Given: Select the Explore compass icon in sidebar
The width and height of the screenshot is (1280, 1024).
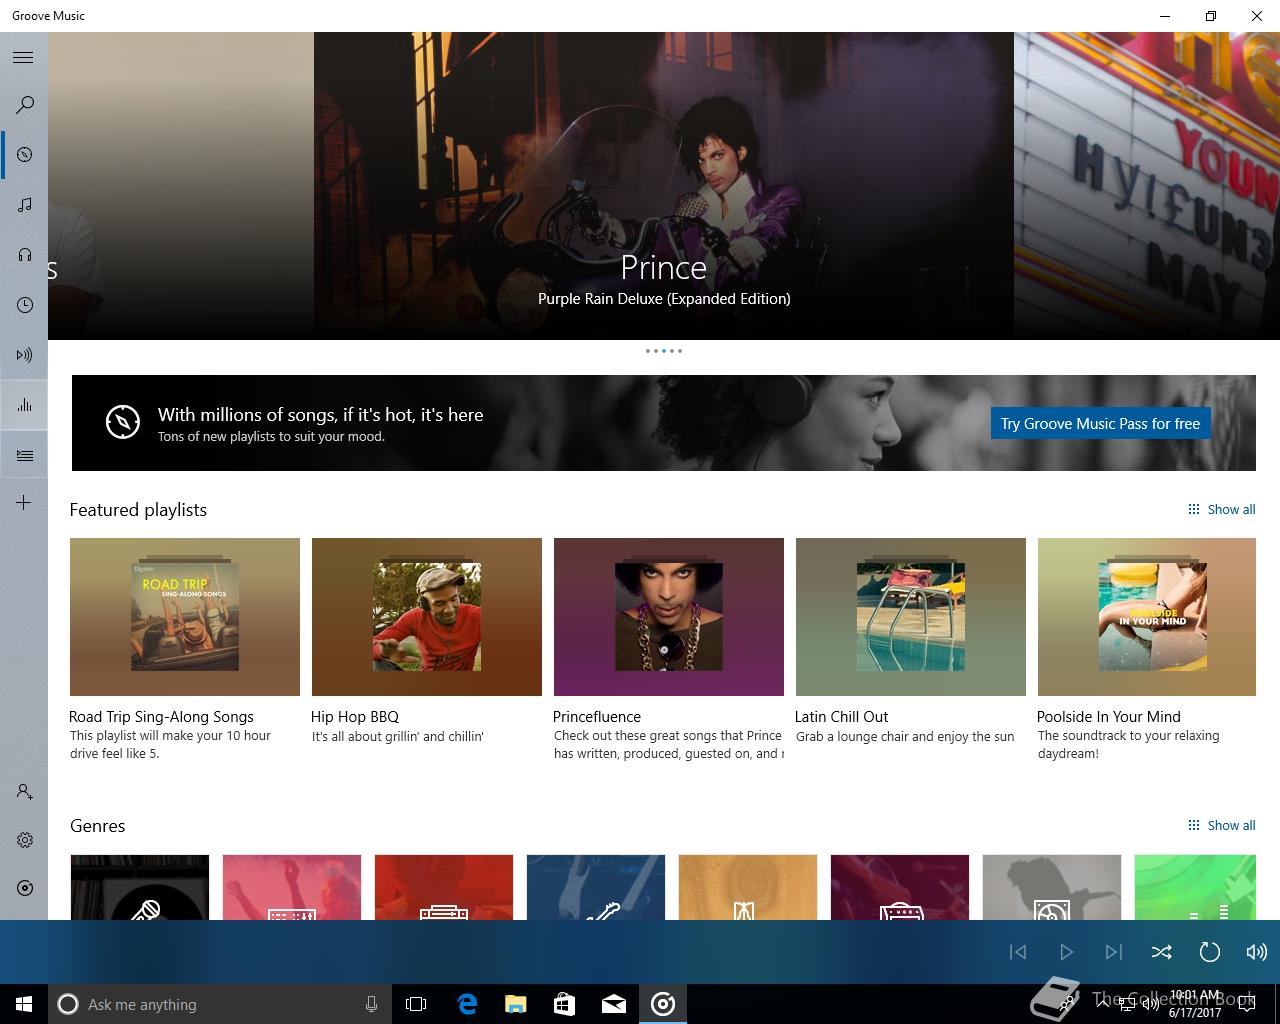Looking at the screenshot, I should tap(25, 155).
